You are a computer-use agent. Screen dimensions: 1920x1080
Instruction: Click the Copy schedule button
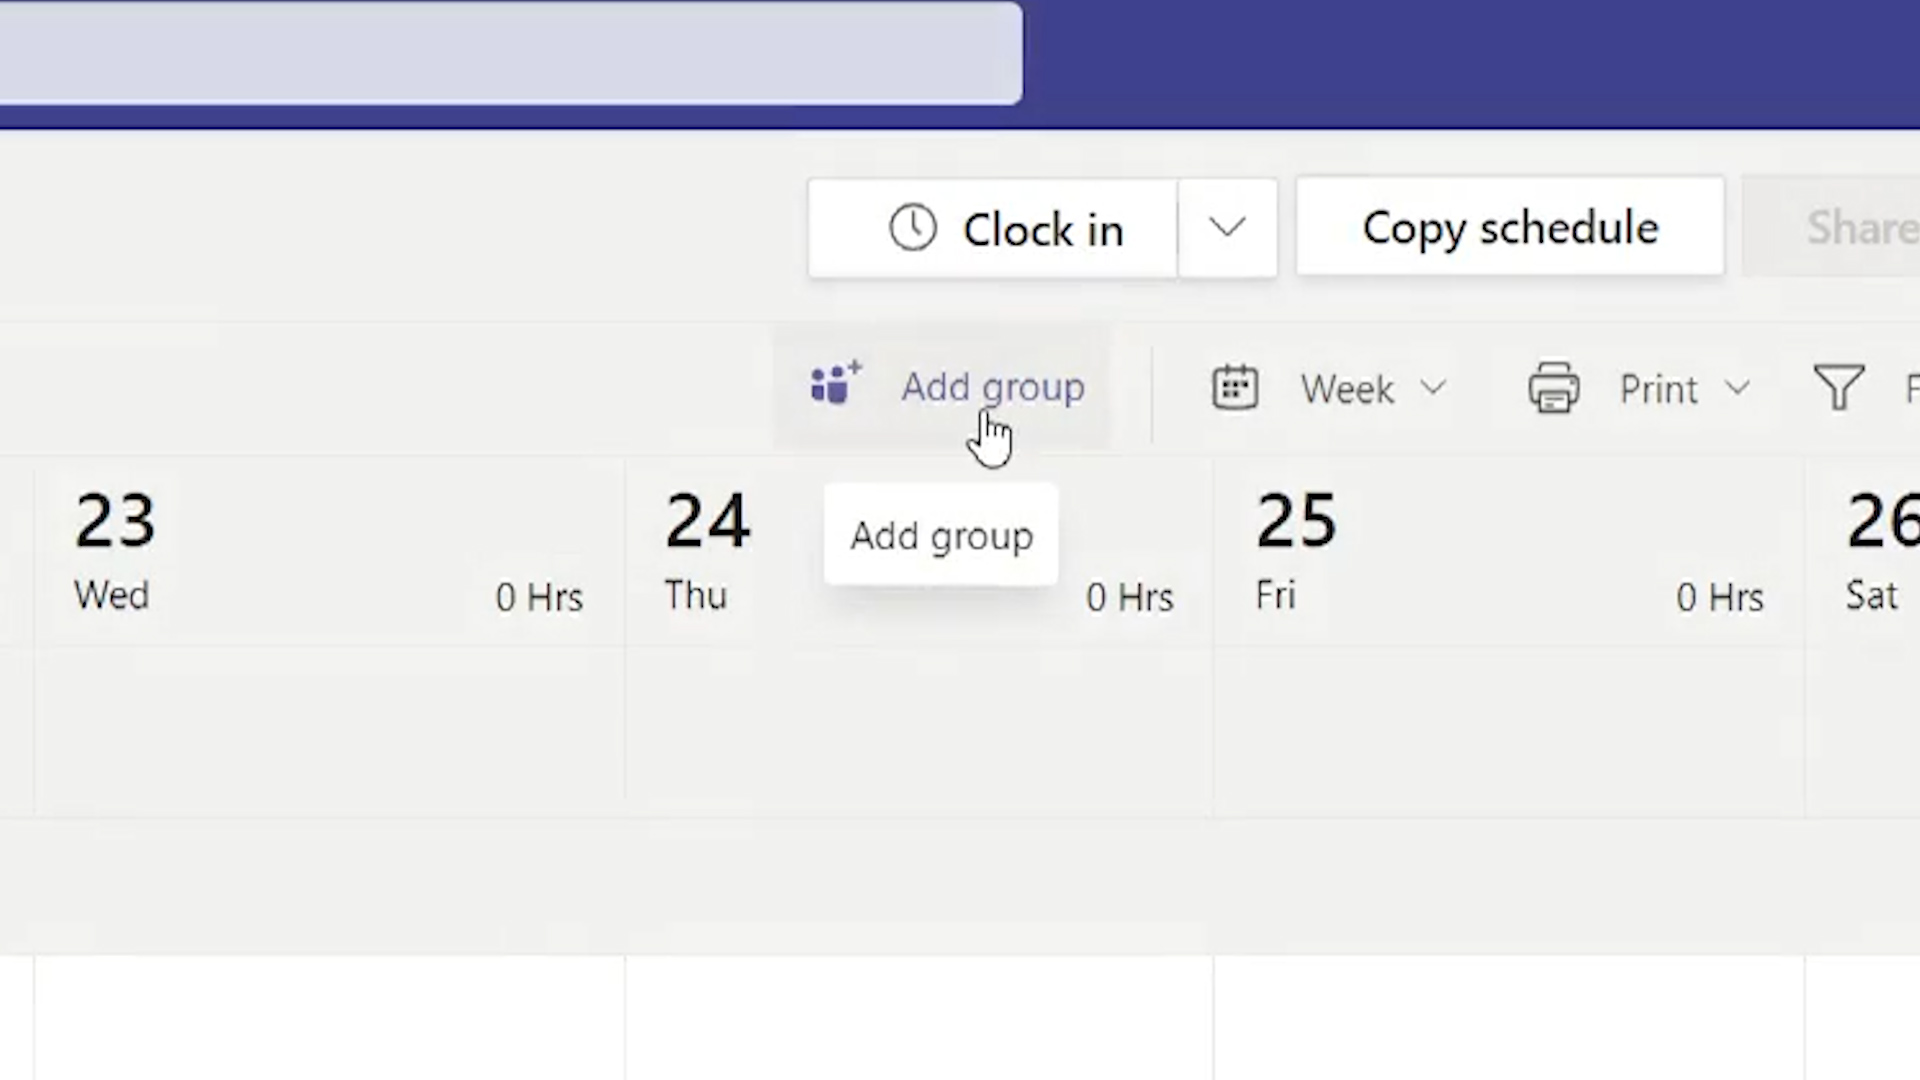(1510, 228)
